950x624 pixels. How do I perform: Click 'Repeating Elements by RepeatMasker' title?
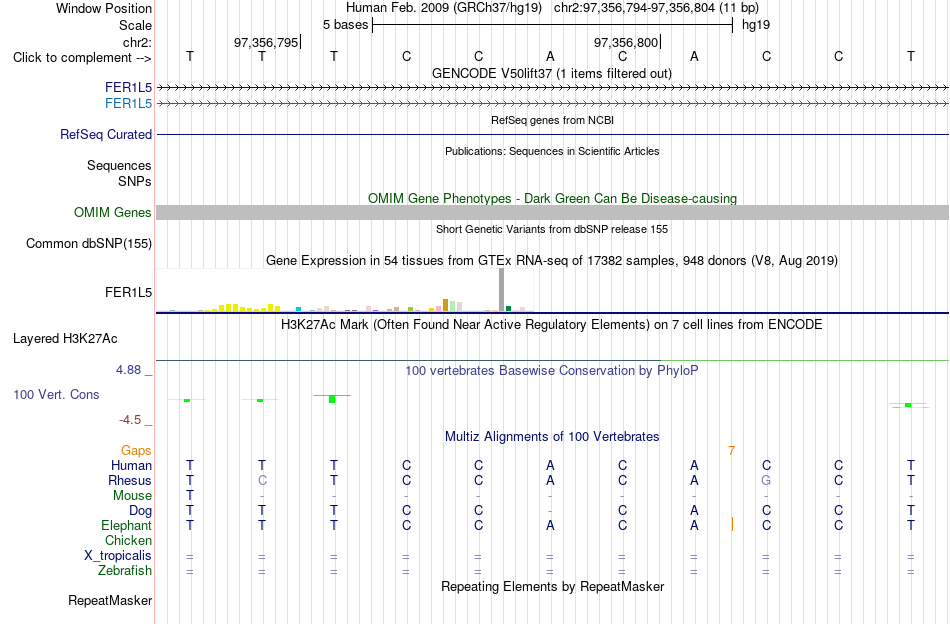[552, 586]
